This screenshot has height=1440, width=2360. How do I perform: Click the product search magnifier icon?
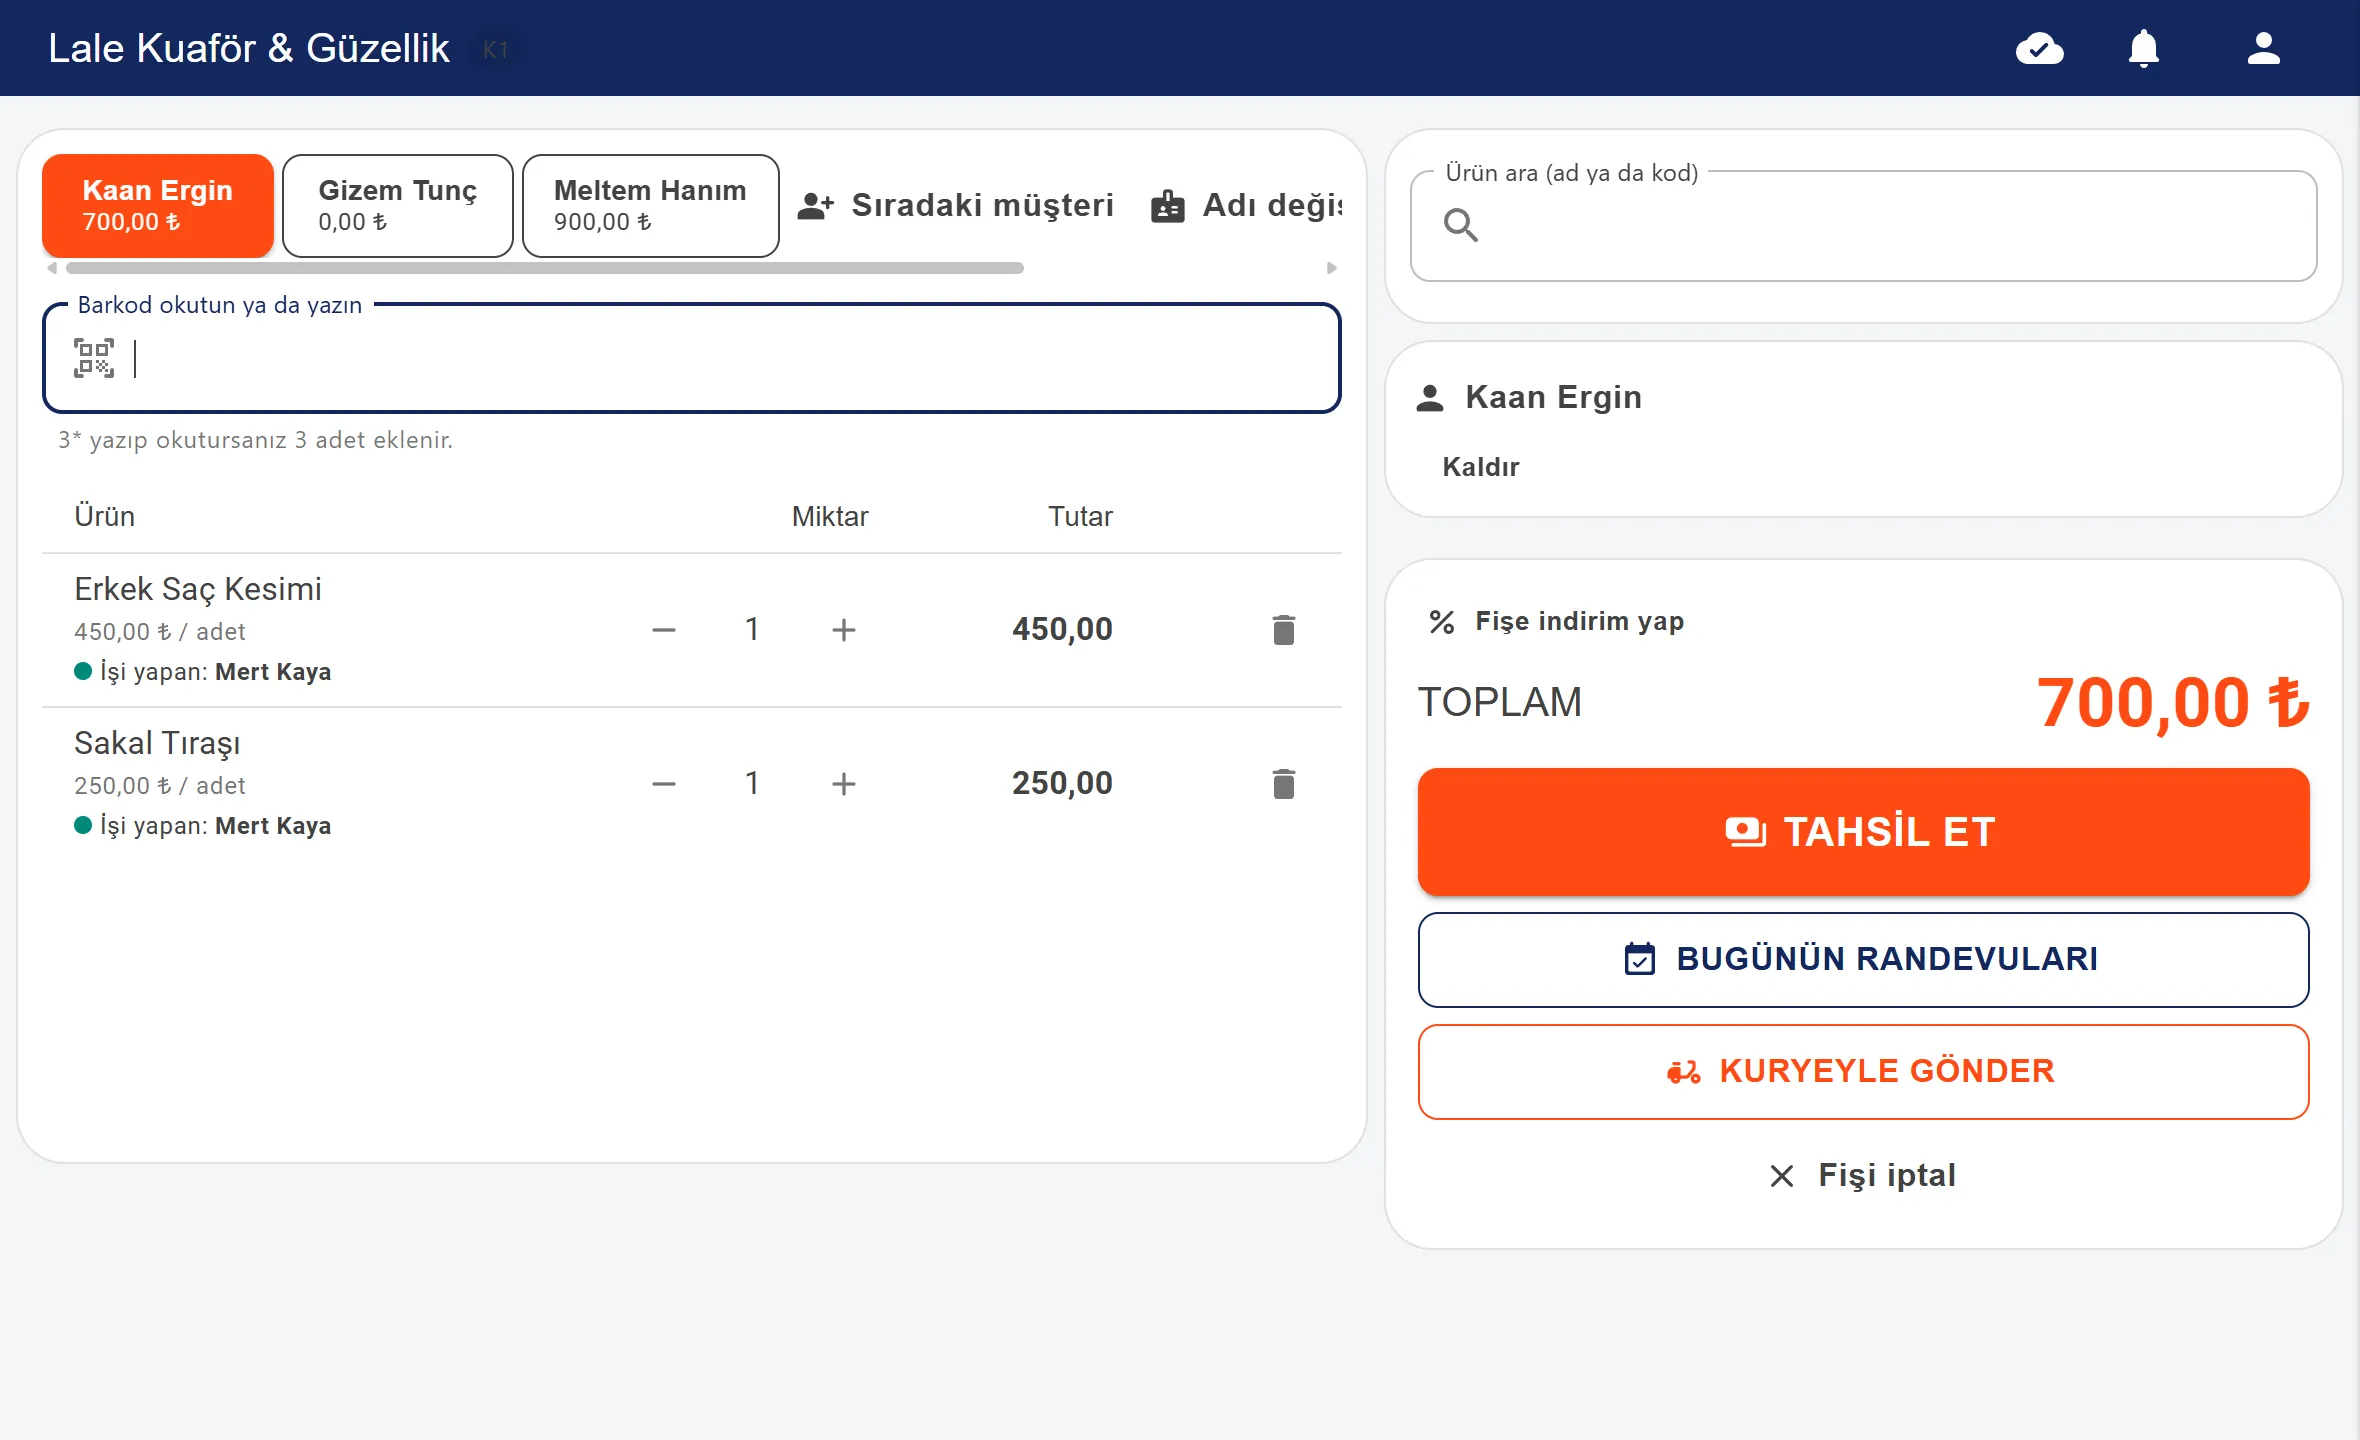tap(1460, 226)
